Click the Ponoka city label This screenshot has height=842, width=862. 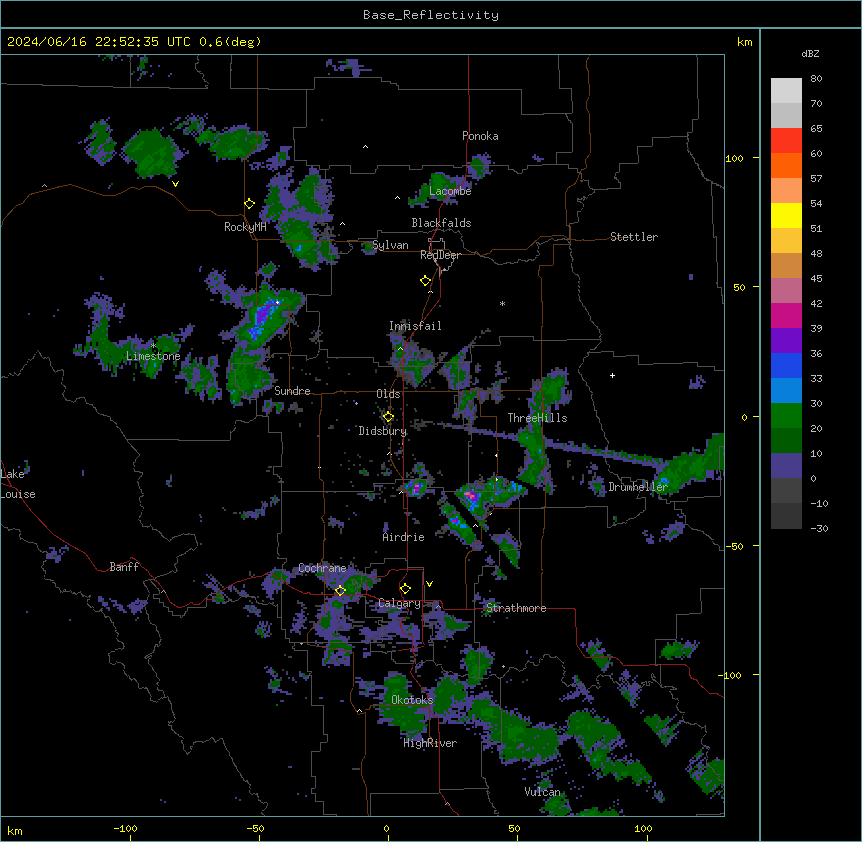480,136
